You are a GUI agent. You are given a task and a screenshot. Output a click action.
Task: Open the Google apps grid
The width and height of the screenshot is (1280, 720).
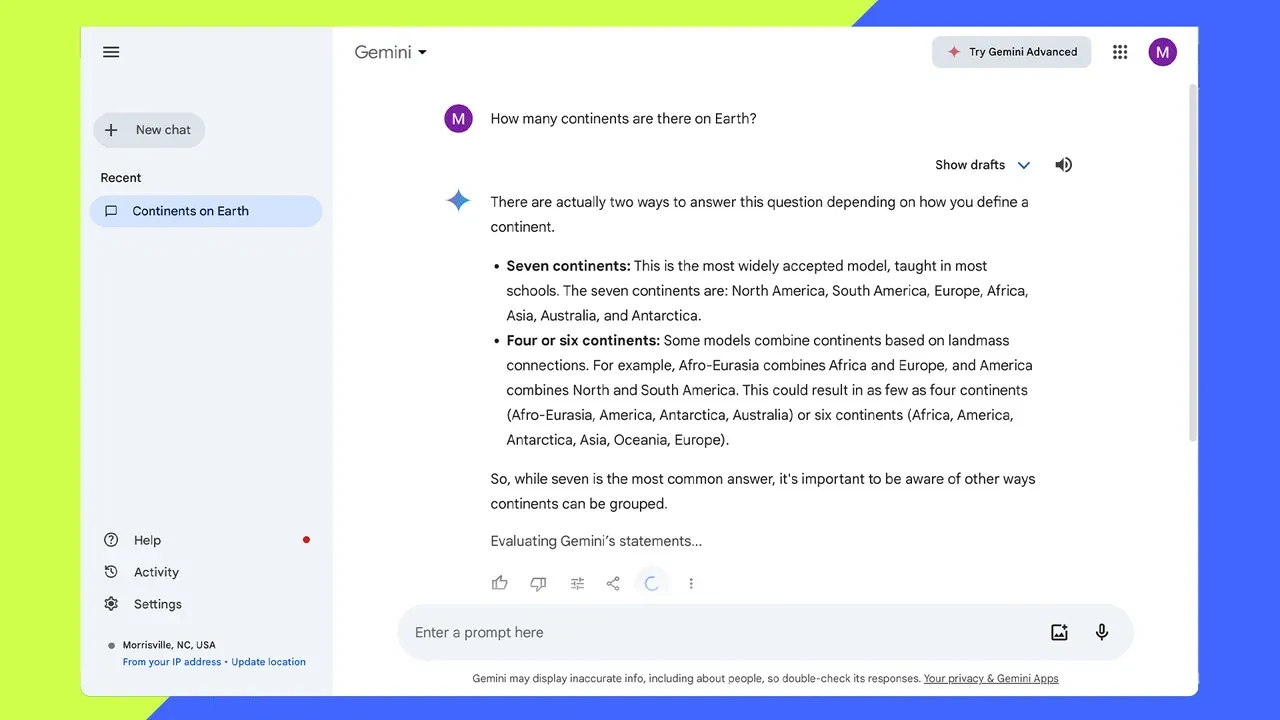[1120, 52]
